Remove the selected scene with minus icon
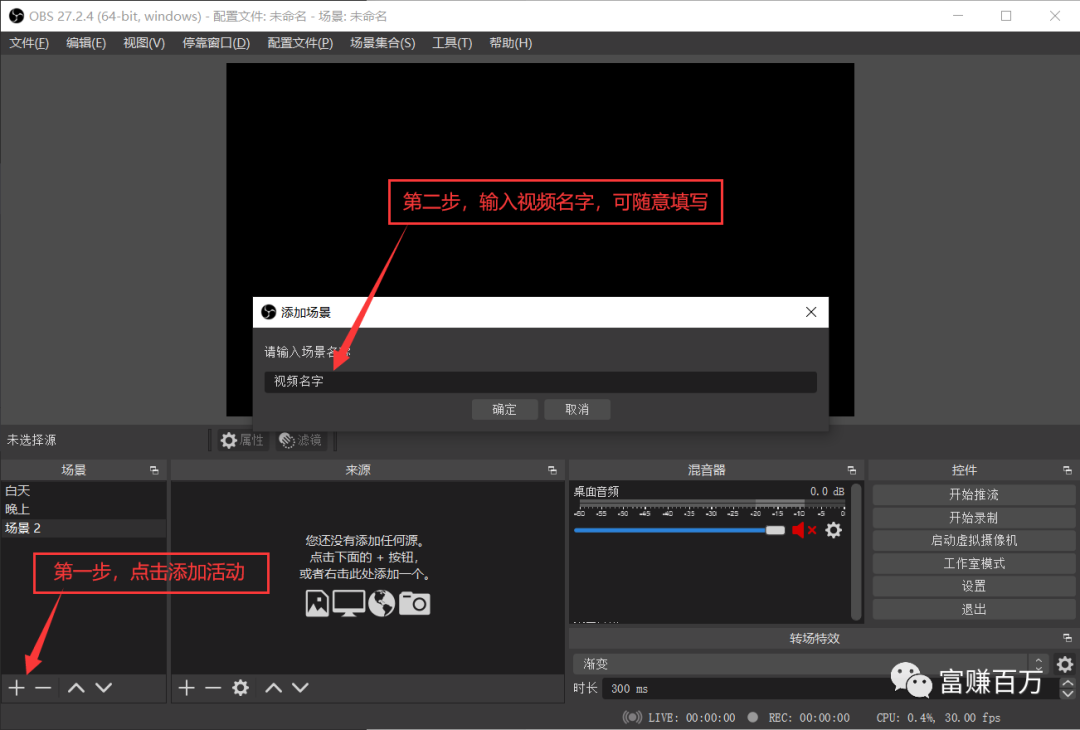The width and height of the screenshot is (1080, 730). 43,688
